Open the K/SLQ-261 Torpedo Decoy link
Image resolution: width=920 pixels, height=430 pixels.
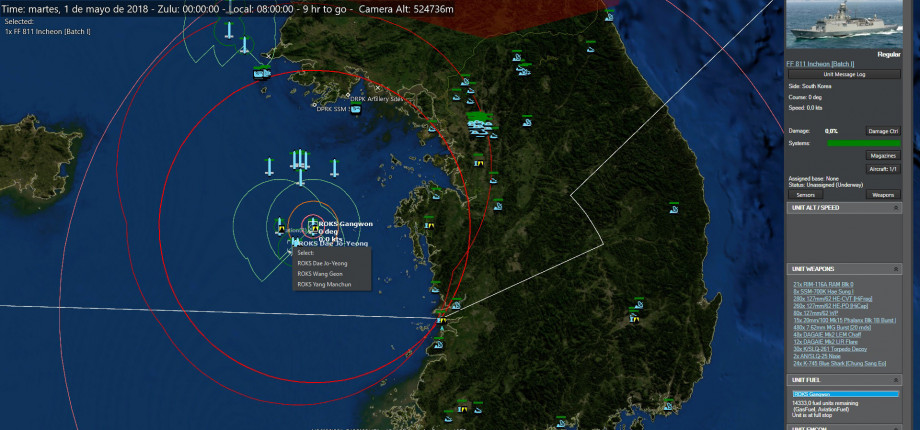point(830,349)
